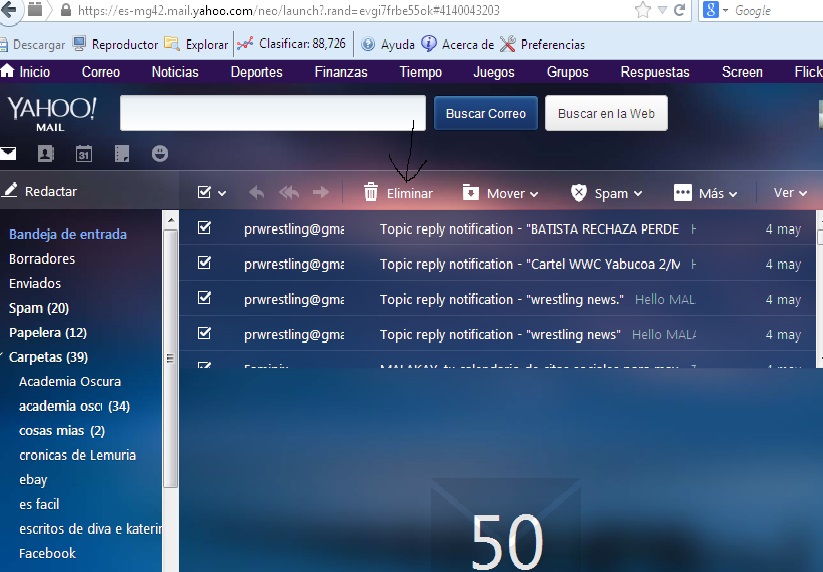
Task: Click the trash can Eliminar icon
Action: pyautogui.click(x=371, y=193)
